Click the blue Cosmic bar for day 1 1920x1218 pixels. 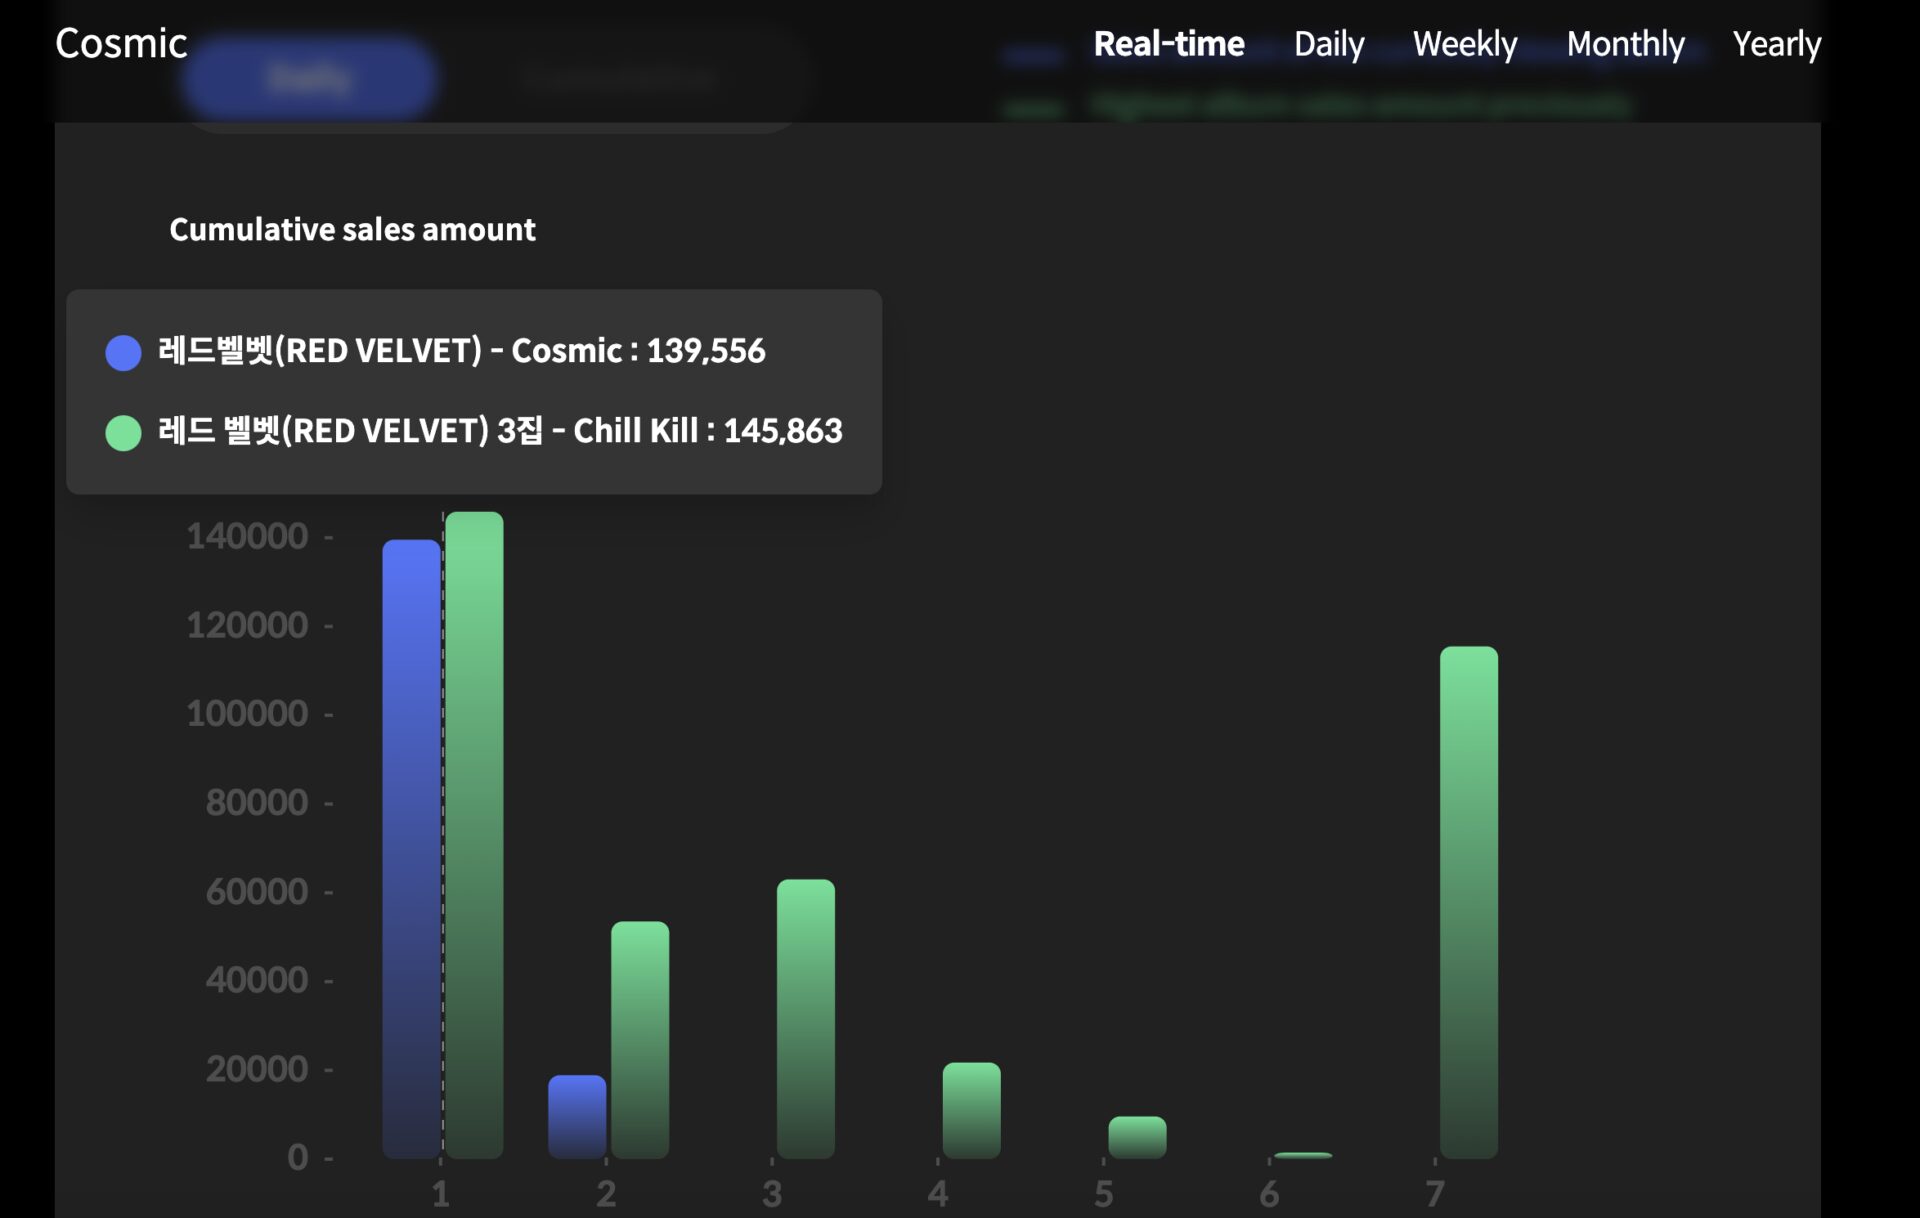click(411, 850)
